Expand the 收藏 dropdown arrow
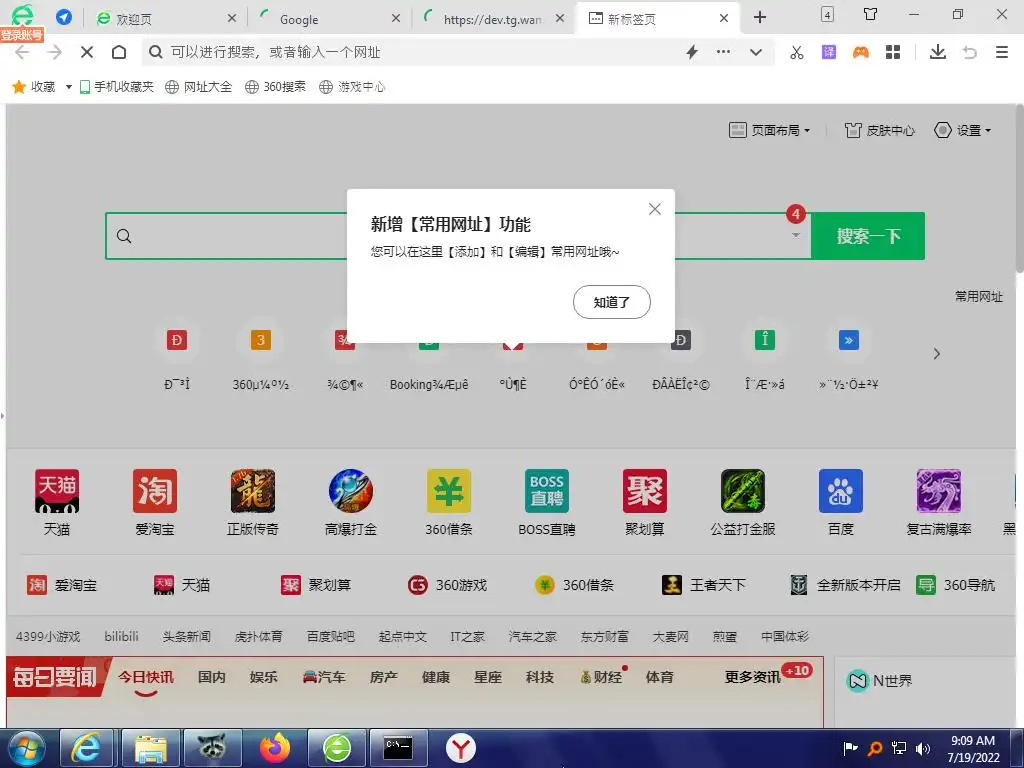Viewport: 1024px width, 768px height. [x=69, y=87]
